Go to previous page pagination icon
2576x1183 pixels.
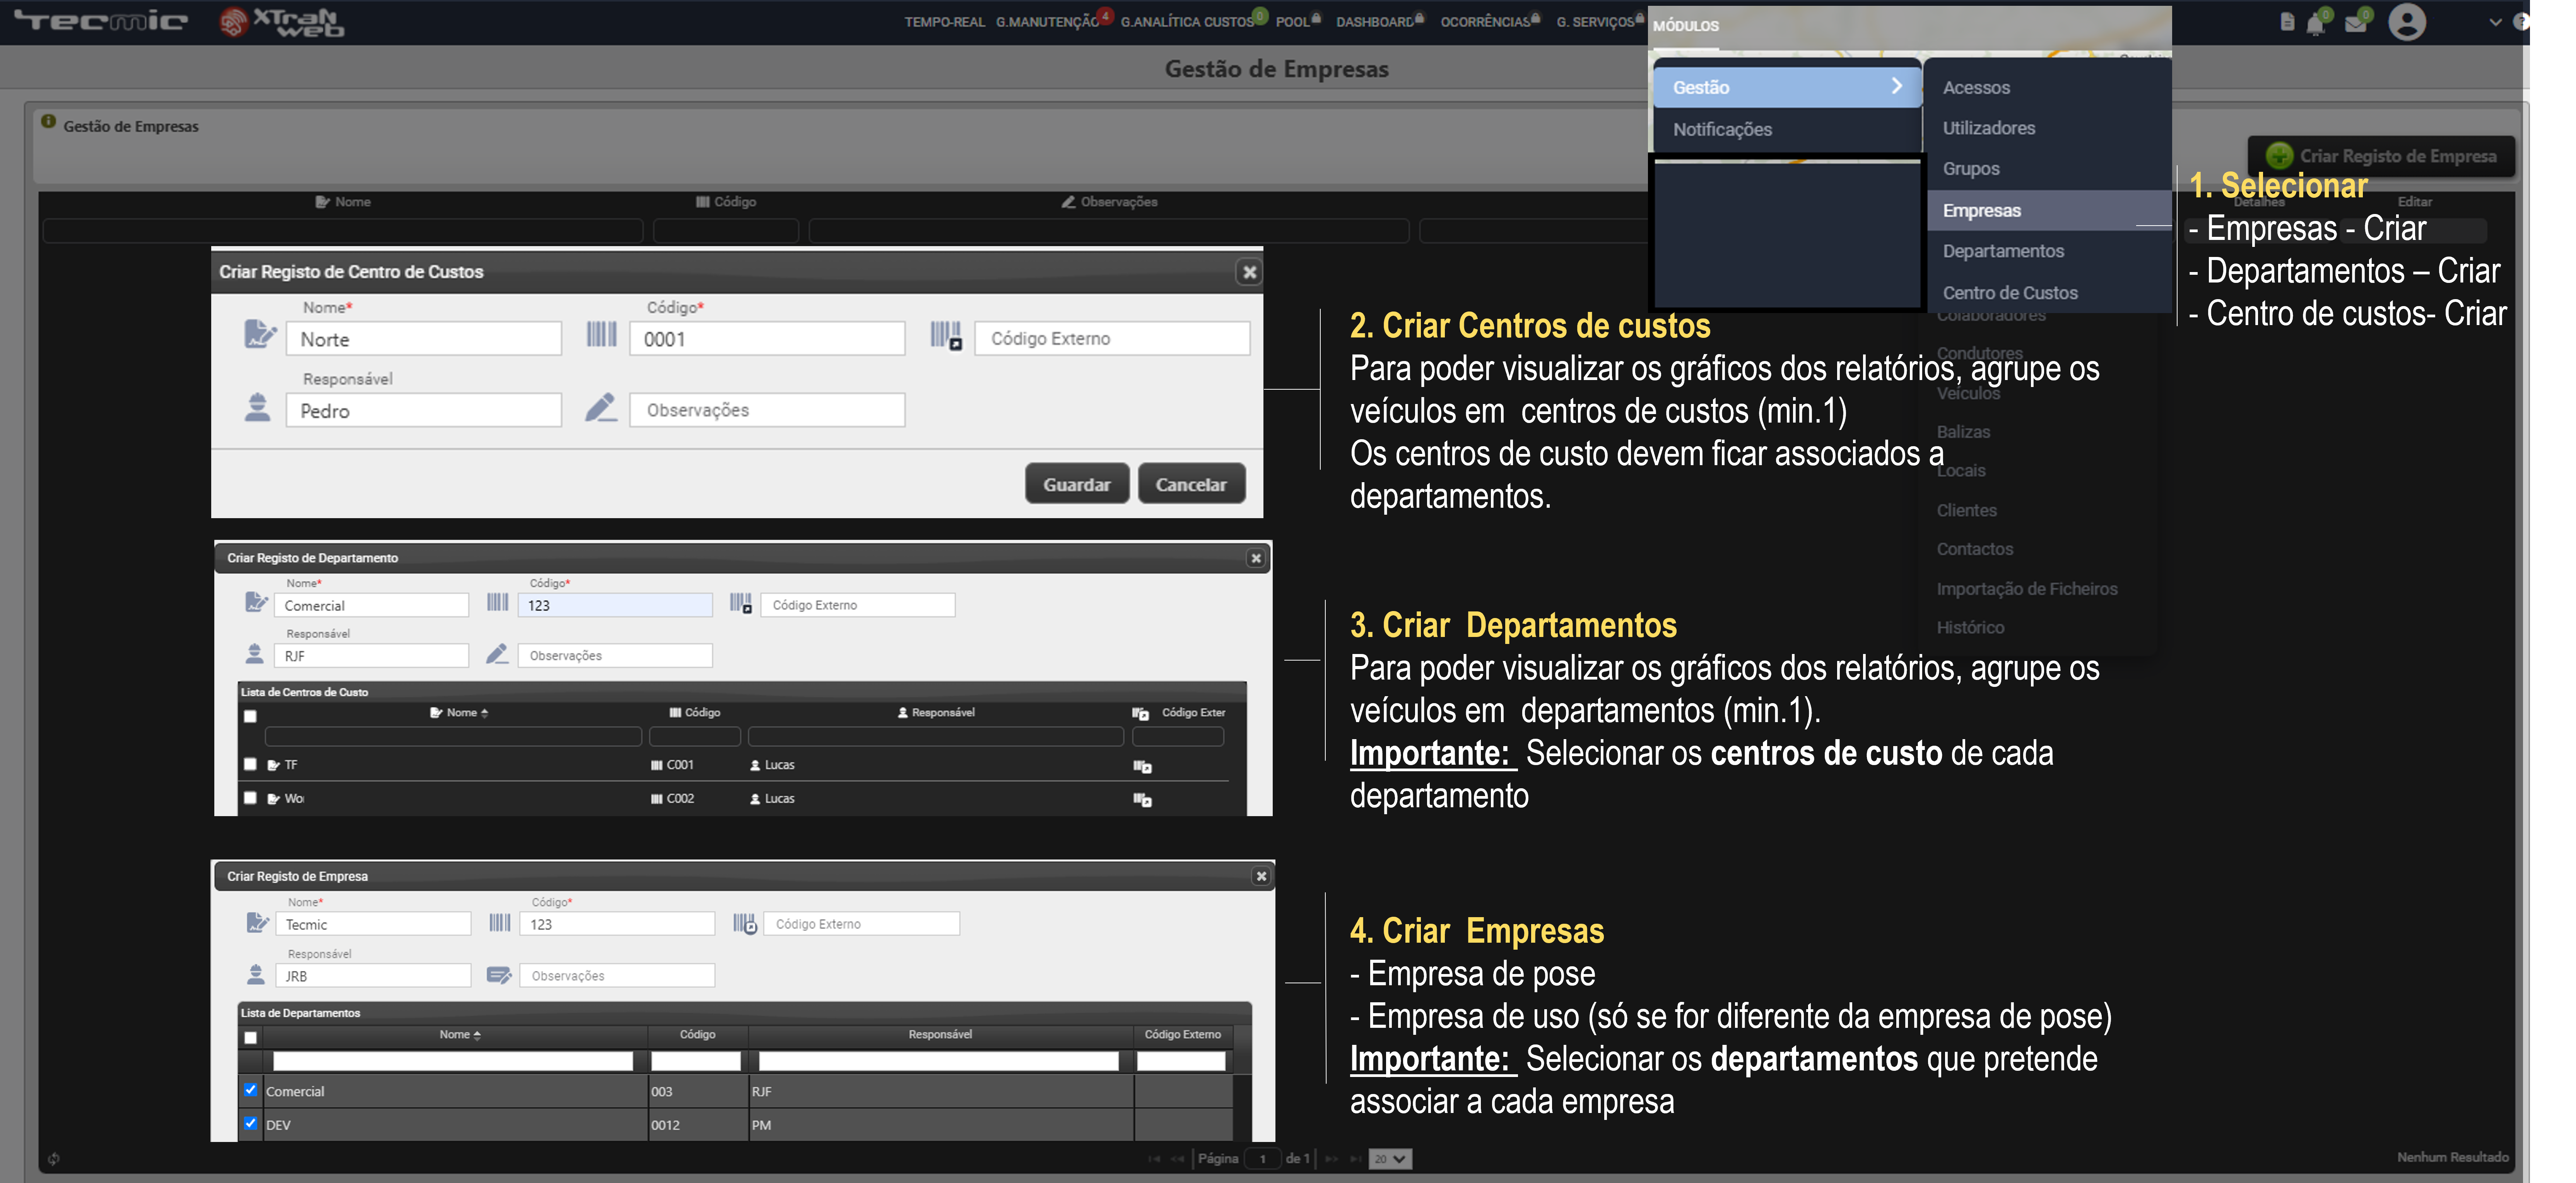tap(1177, 1159)
